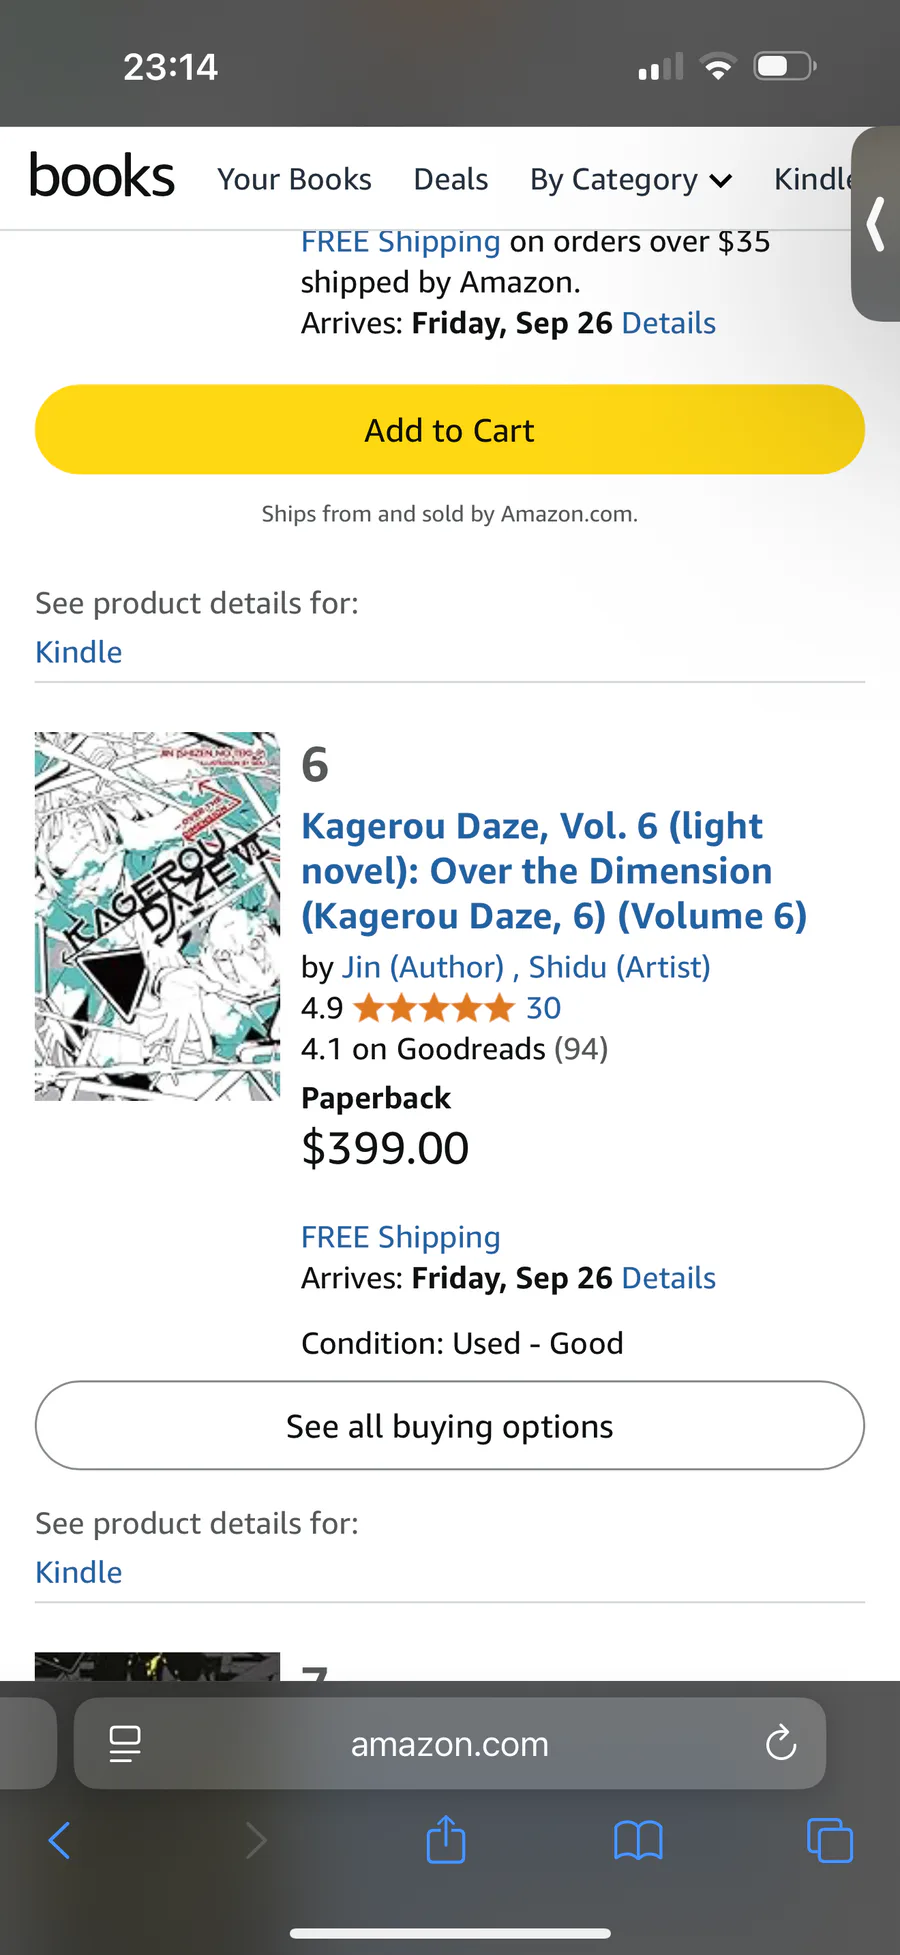This screenshot has height=1955, width=900.
Task: Show all open Safari tabs
Action: [829, 1840]
